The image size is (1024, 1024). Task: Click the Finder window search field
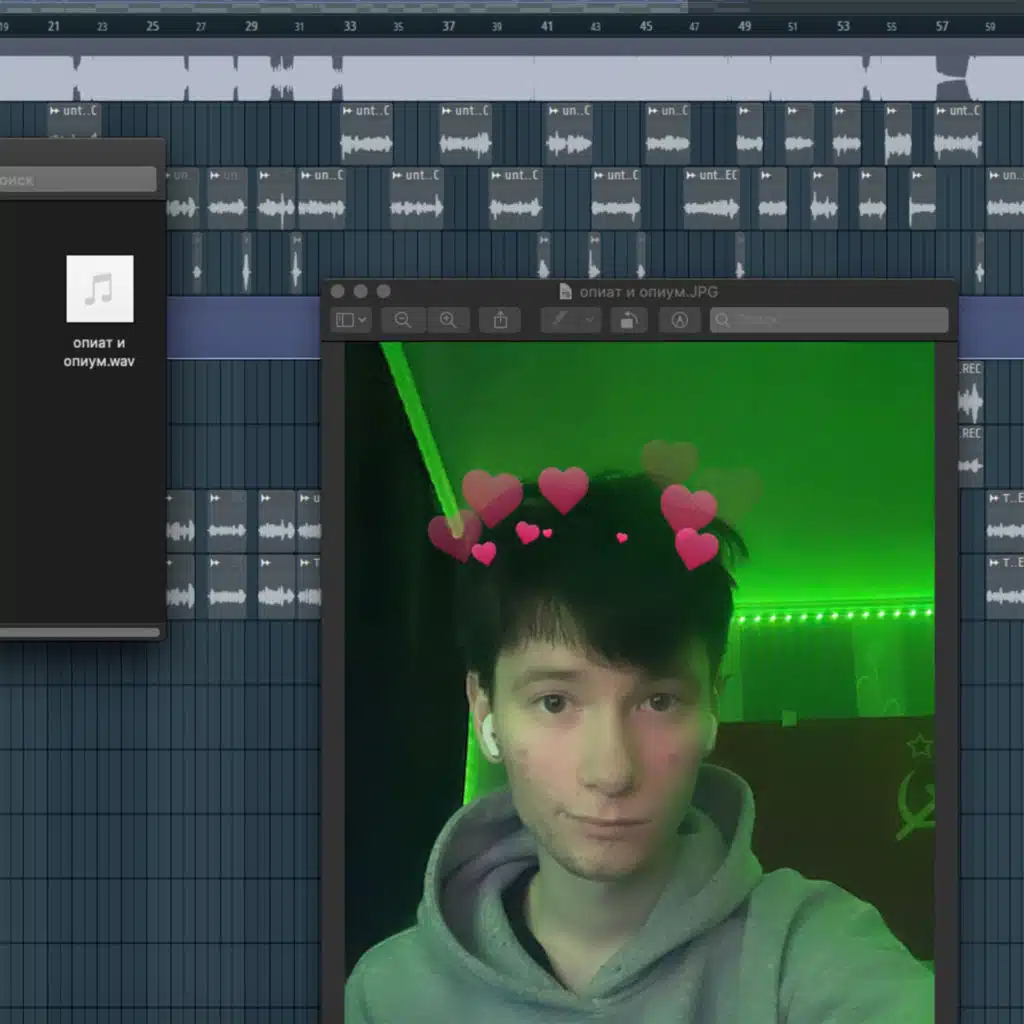click(x=78, y=180)
